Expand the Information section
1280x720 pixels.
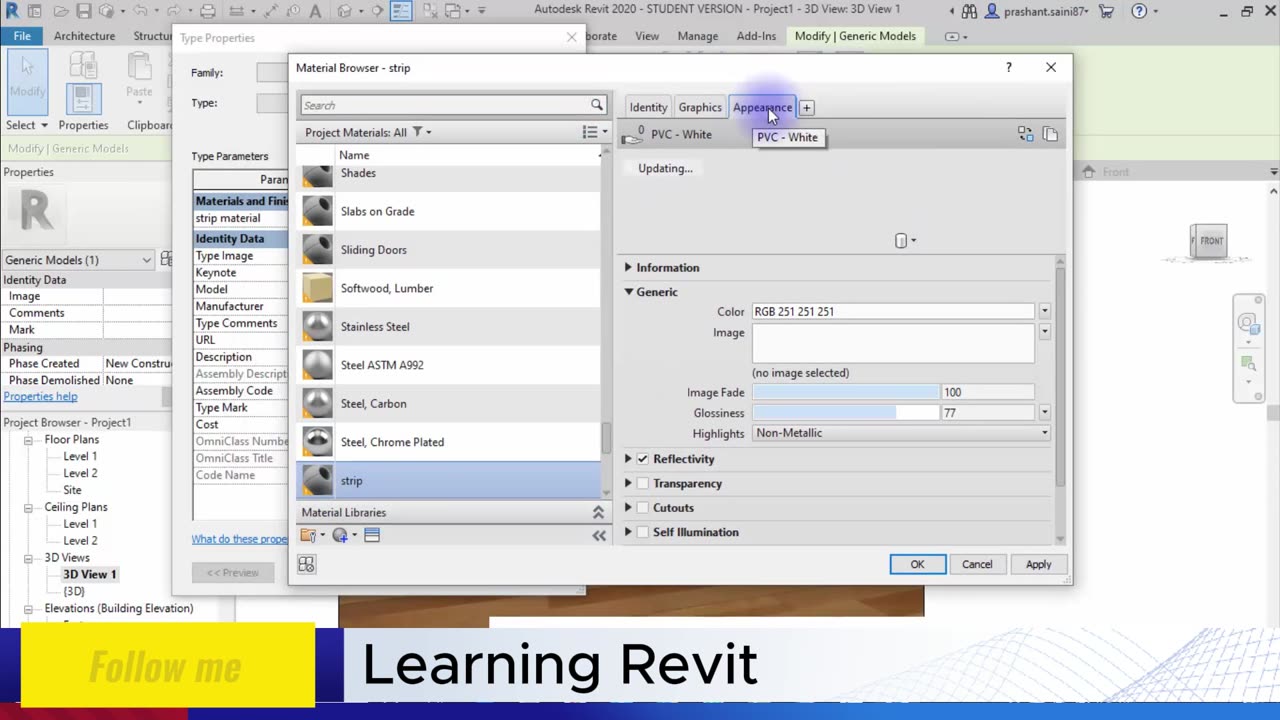[628, 268]
